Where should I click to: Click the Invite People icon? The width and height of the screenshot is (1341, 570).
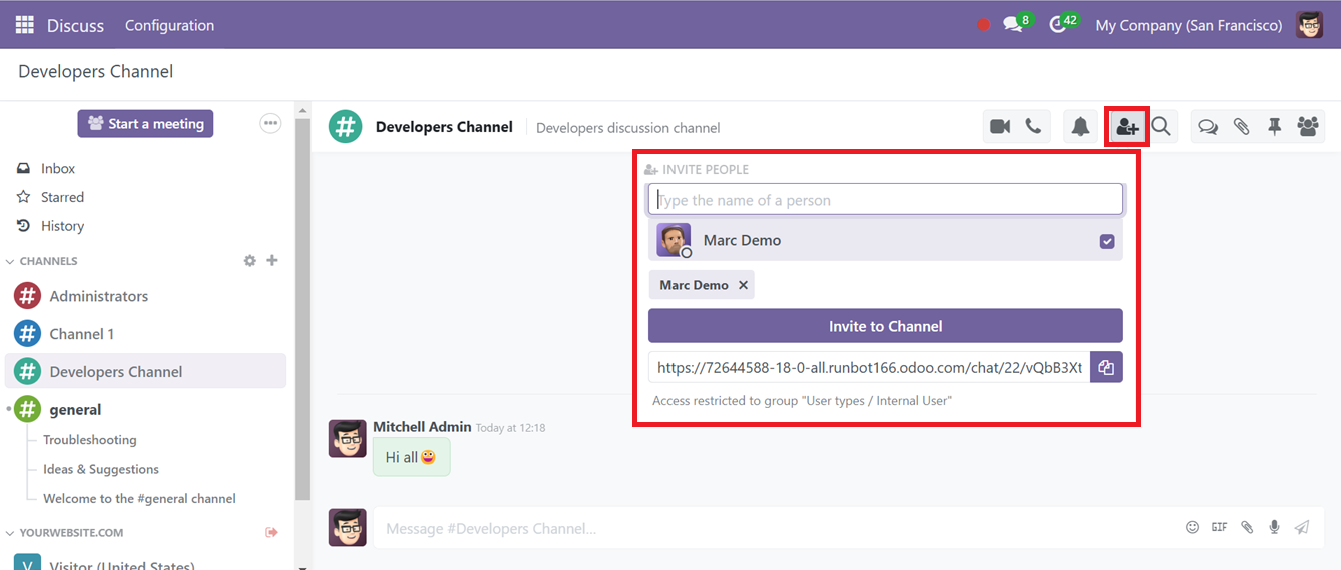pyautogui.click(x=1127, y=127)
